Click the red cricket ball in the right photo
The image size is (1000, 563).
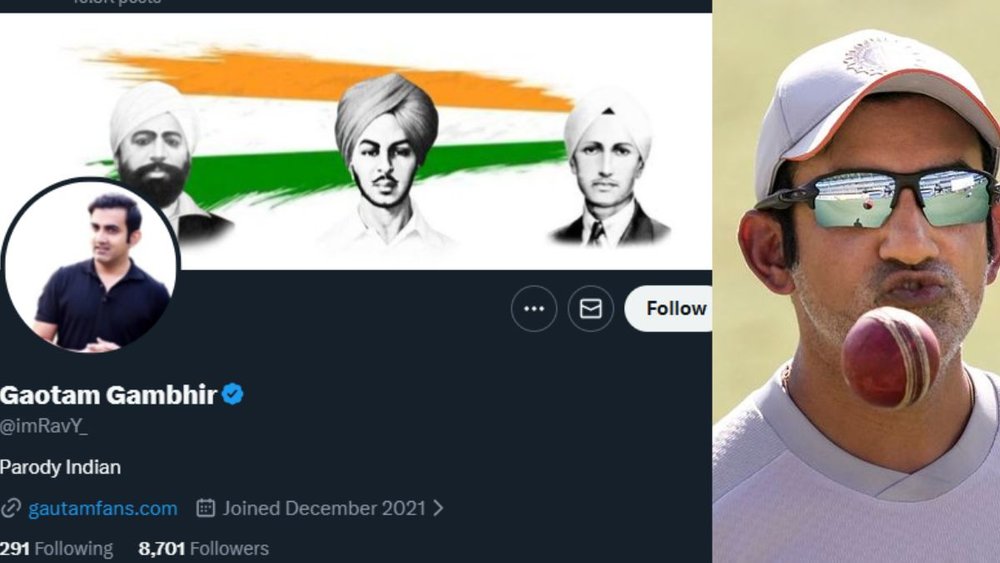(x=890, y=356)
